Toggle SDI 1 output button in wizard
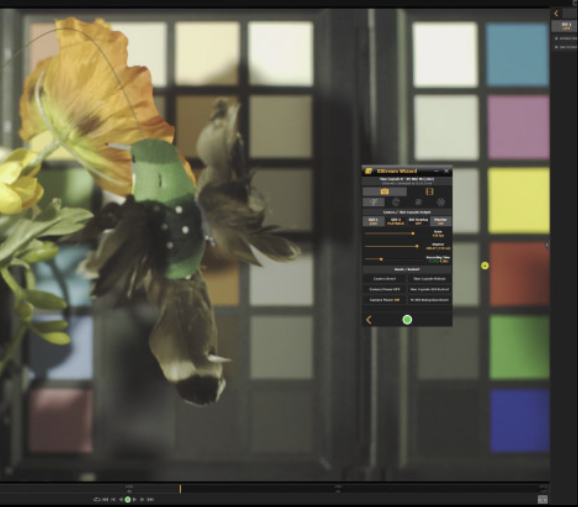This screenshot has height=507, width=578. (x=373, y=221)
